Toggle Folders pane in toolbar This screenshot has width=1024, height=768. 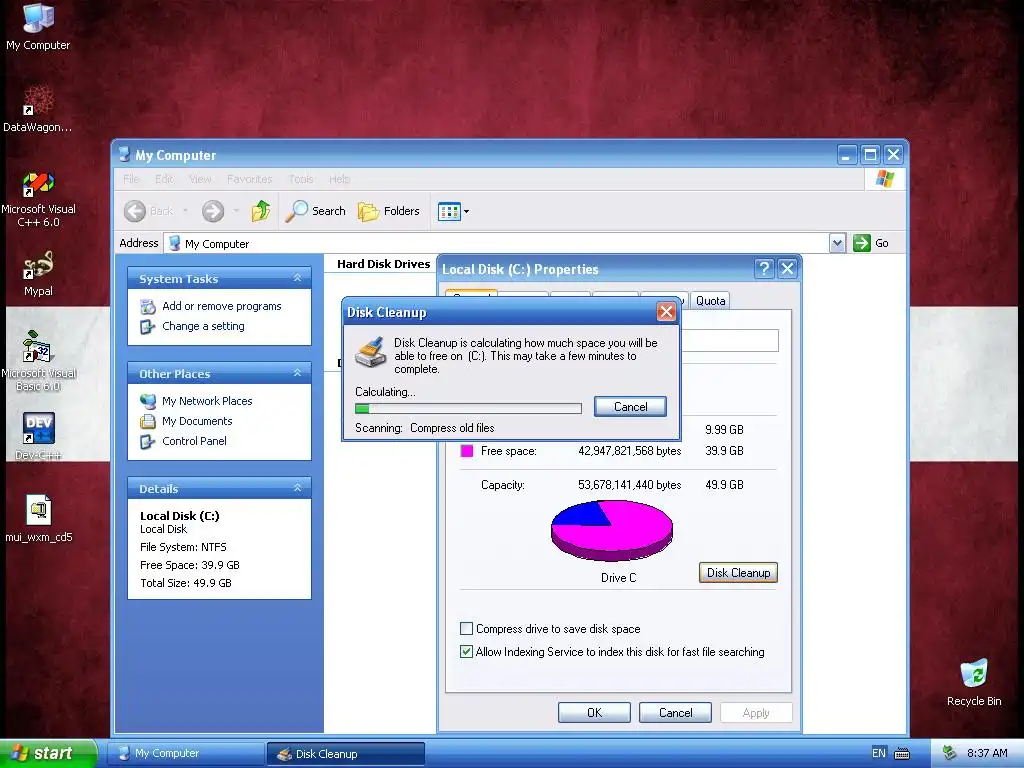tap(389, 211)
